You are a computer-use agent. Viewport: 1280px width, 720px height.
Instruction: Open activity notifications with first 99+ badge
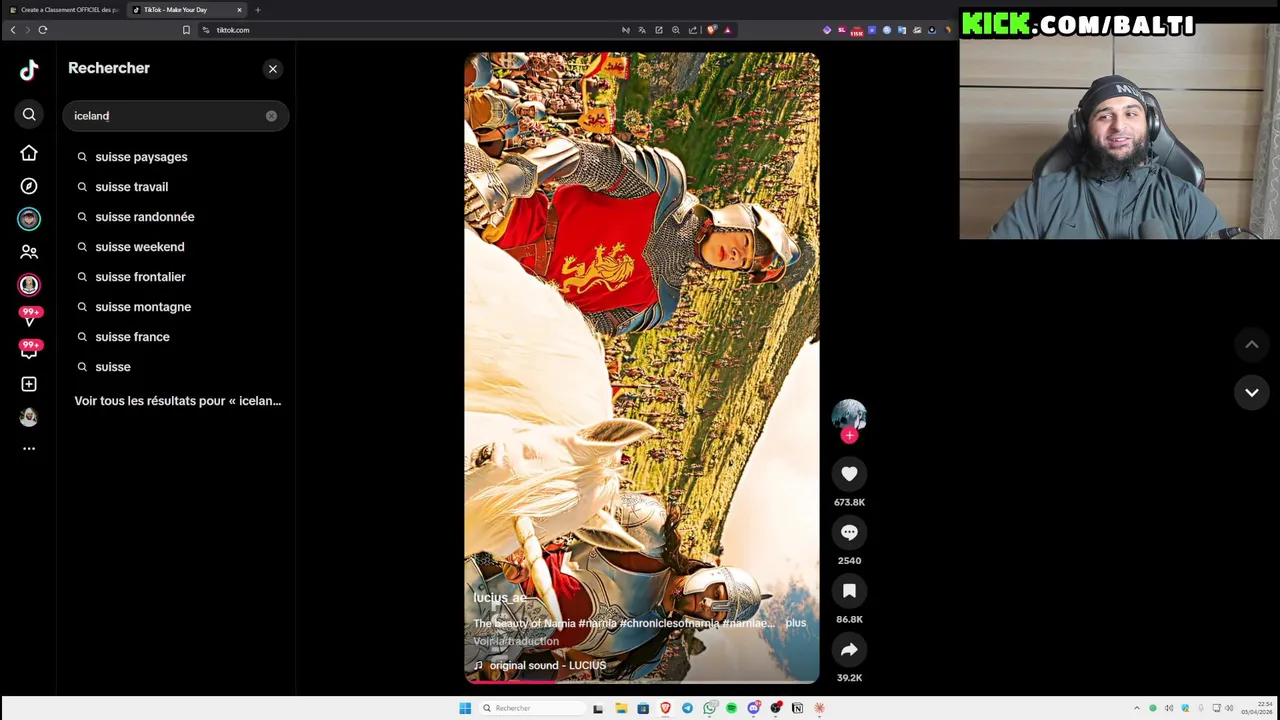pyautogui.click(x=29, y=317)
